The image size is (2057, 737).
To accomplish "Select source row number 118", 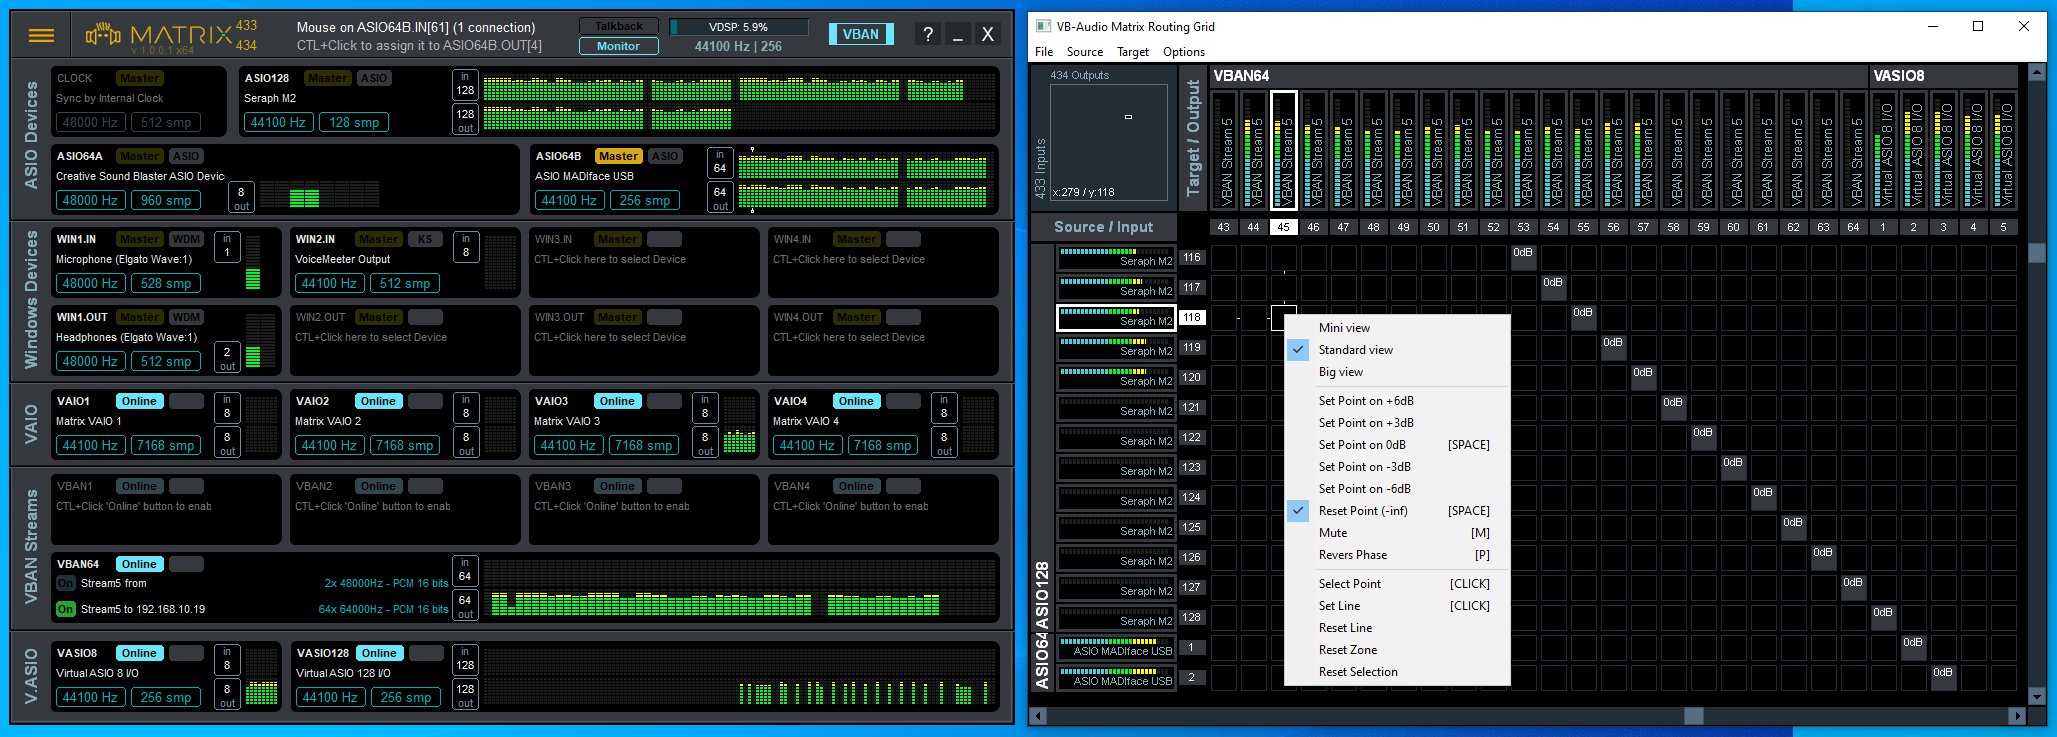I will click(x=1191, y=317).
